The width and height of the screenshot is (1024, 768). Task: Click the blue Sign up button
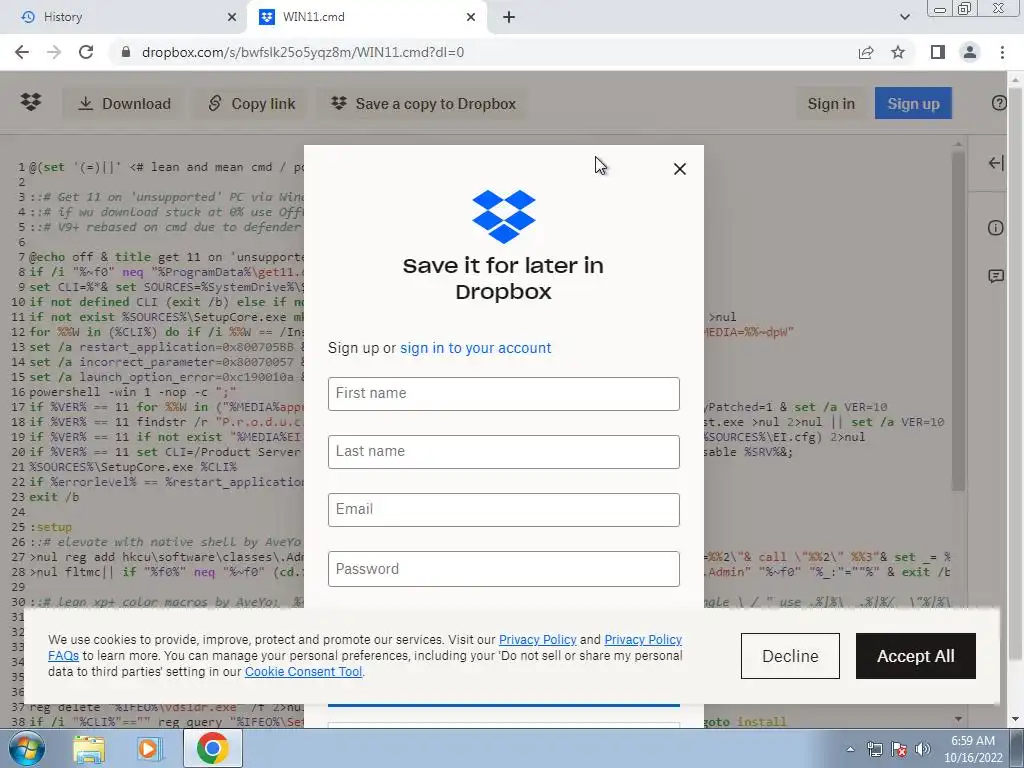coord(913,104)
